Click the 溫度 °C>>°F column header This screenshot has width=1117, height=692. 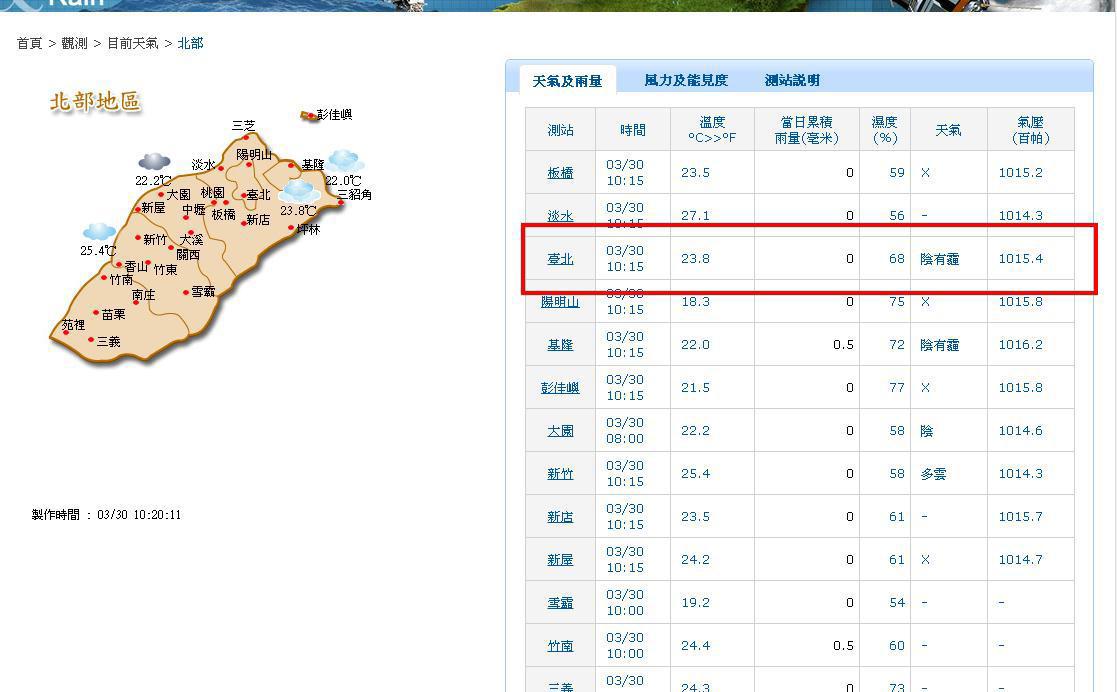[712, 130]
